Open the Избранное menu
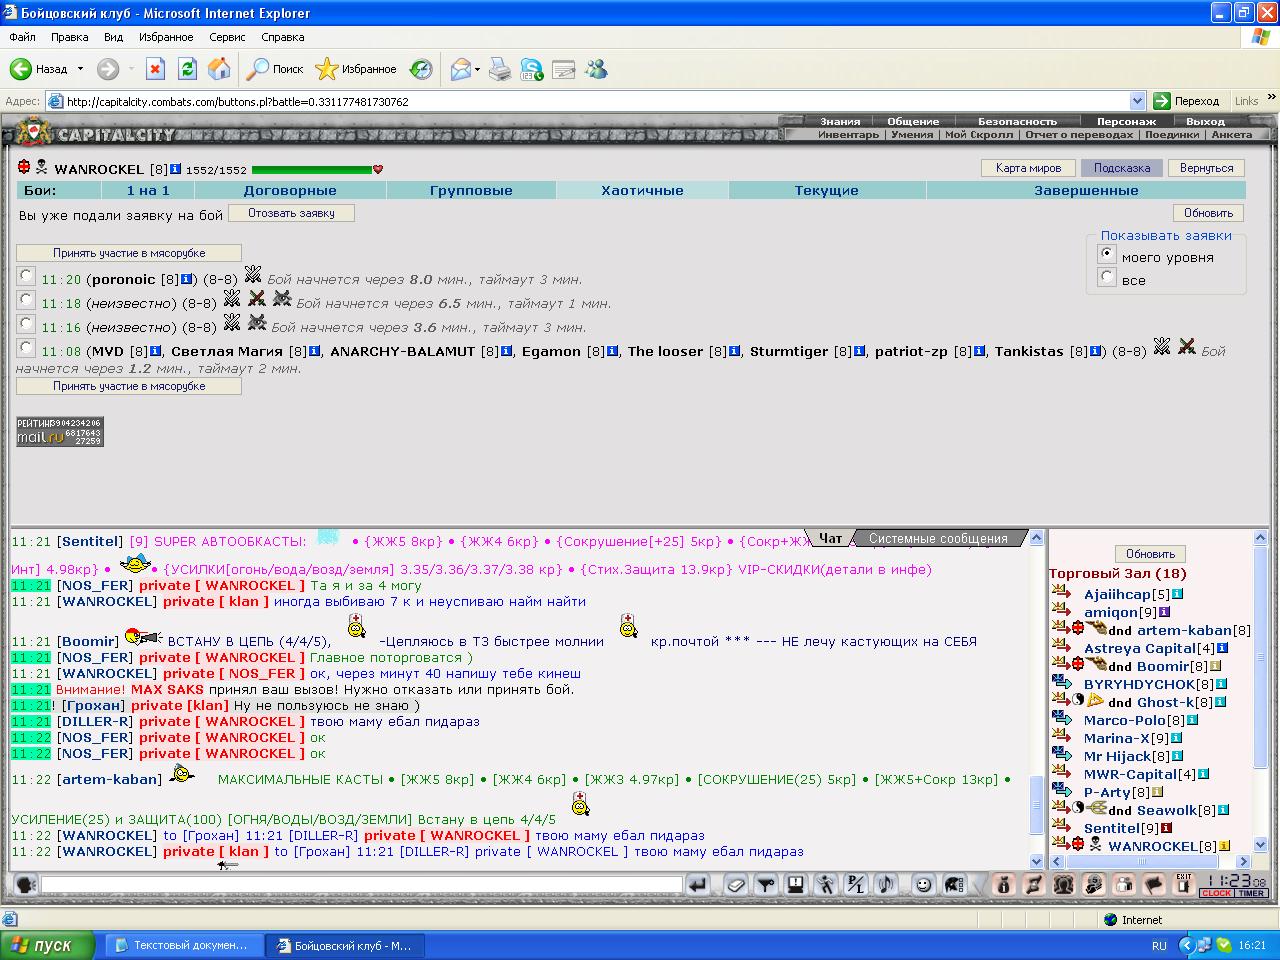The width and height of the screenshot is (1280, 960). pyautogui.click(x=166, y=37)
